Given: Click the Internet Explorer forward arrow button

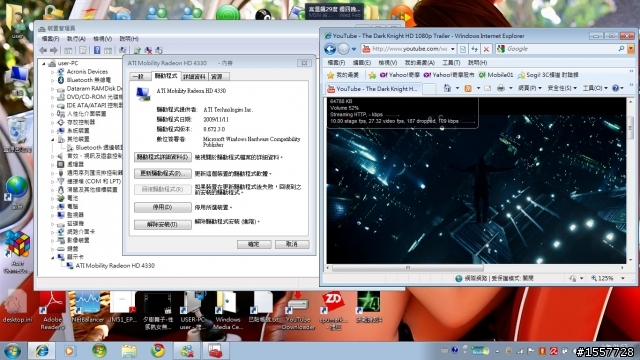Looking at the screenshot, I should coord(344,49).
